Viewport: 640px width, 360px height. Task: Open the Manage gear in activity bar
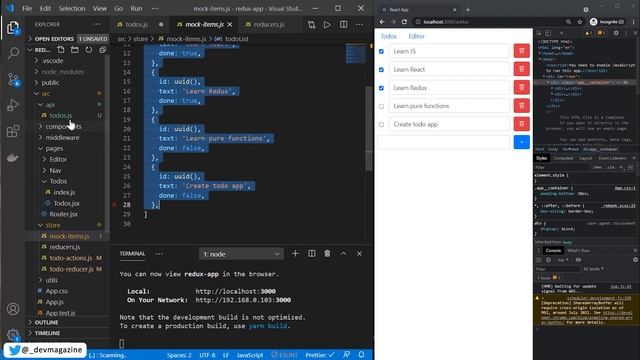tap(13, 335)
